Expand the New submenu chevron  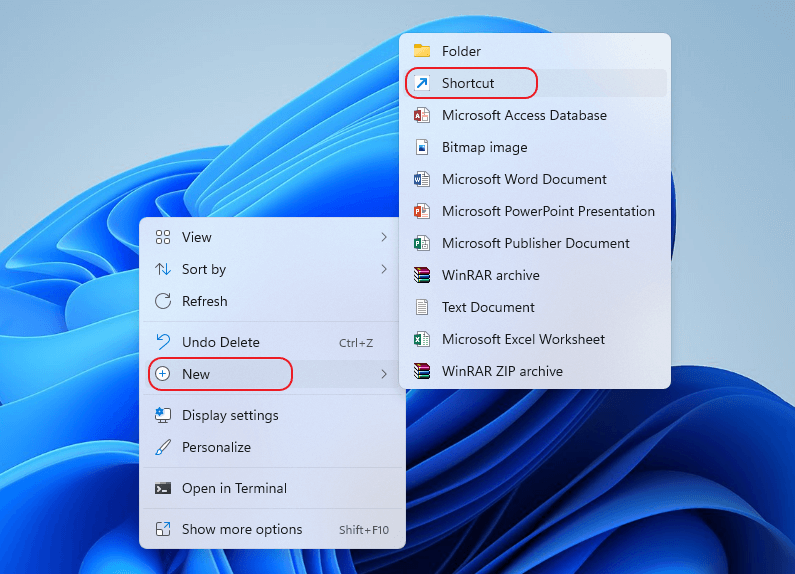click(x=384, y=374)
